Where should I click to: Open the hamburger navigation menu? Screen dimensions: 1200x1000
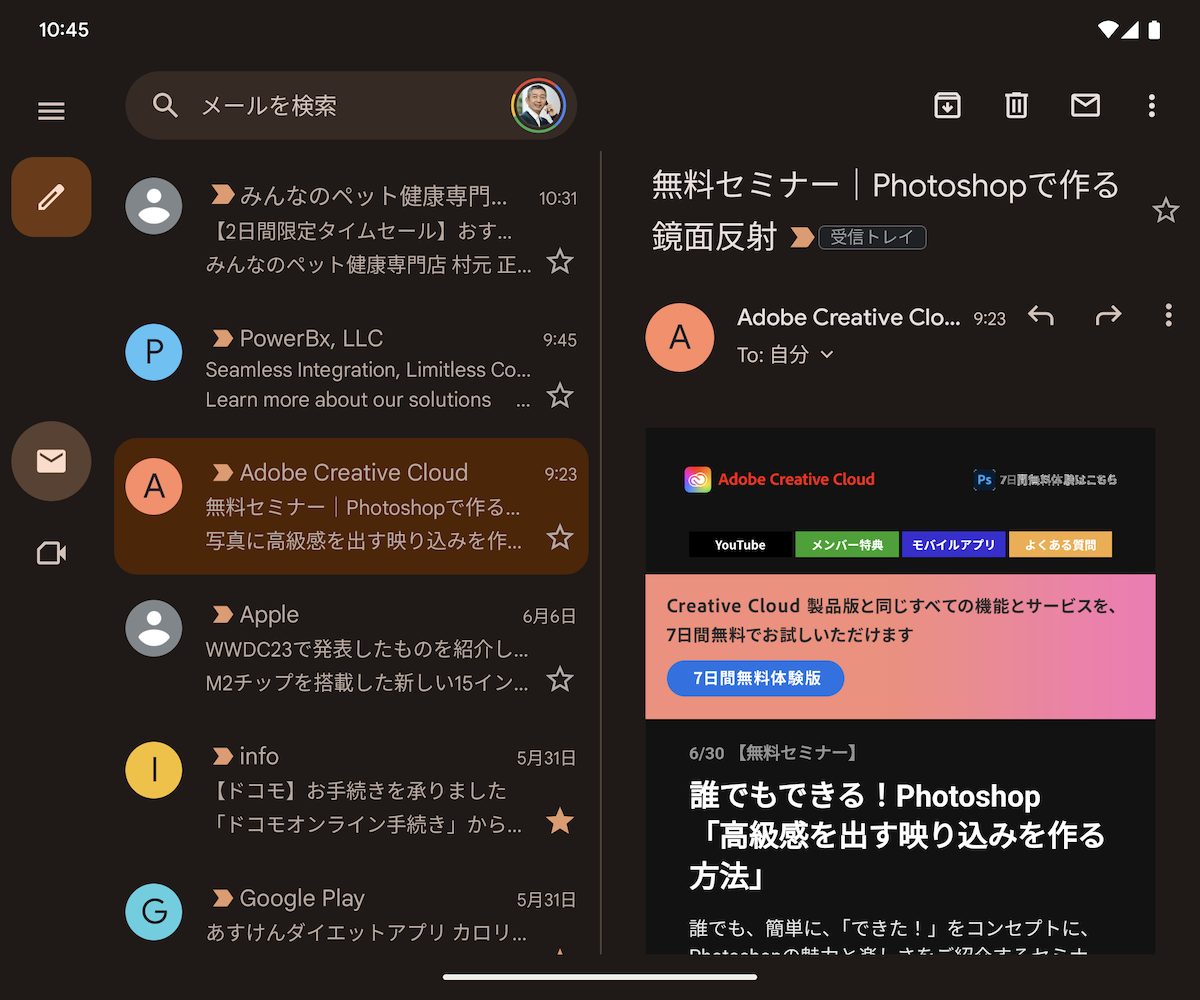[x=51, y=111]
